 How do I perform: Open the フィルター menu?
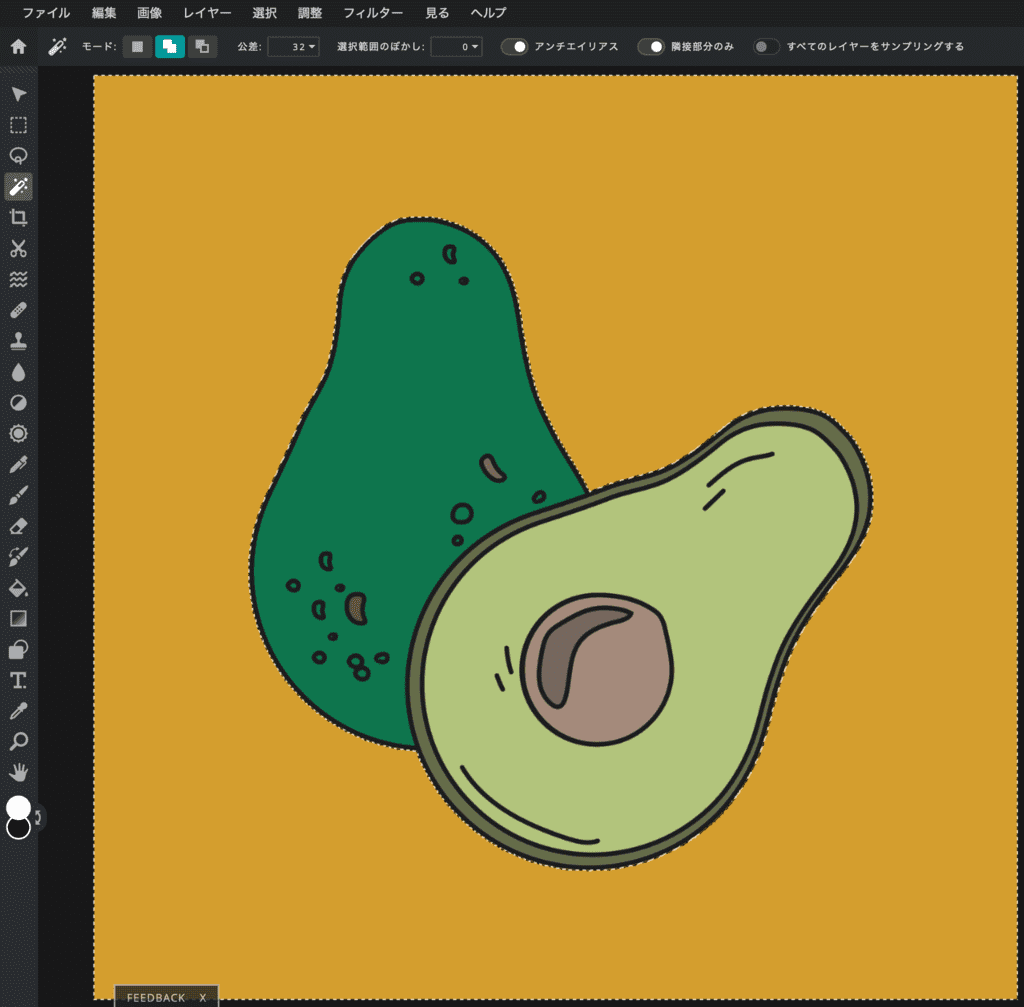click(x=373, y=14)
